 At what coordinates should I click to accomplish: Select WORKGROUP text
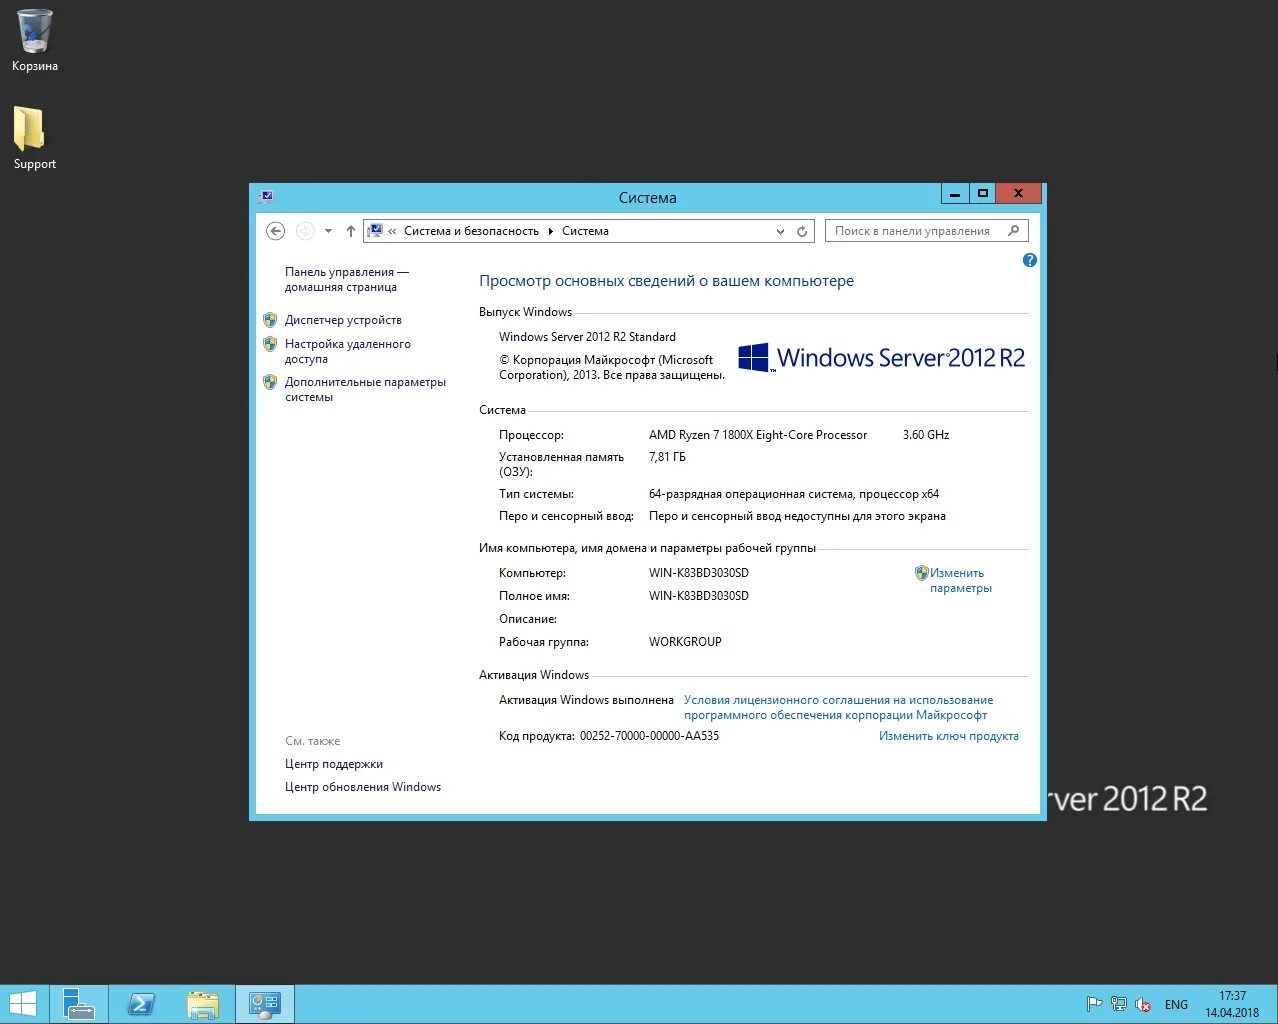coord(685,642)
